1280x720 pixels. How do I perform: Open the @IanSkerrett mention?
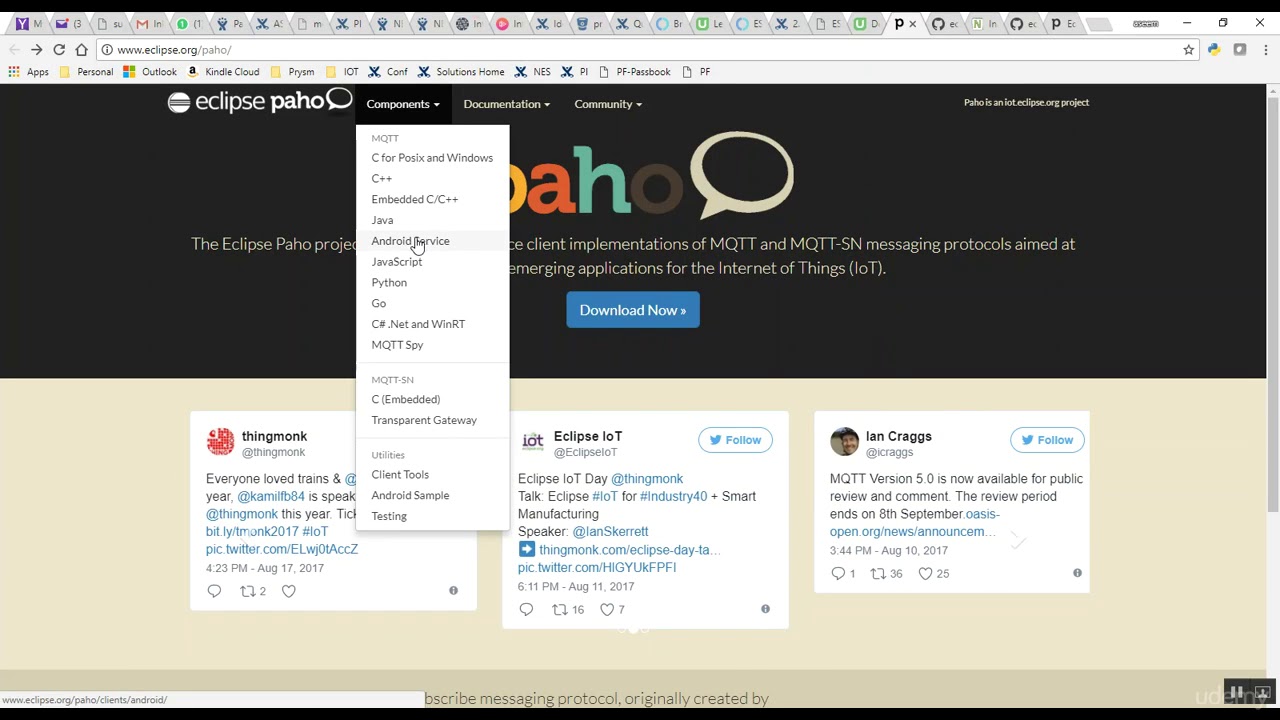[x=610, y=532]
